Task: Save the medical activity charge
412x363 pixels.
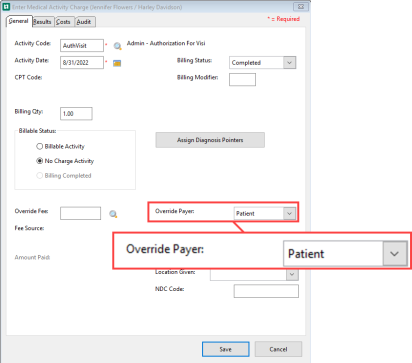Action: click(226, 349)
